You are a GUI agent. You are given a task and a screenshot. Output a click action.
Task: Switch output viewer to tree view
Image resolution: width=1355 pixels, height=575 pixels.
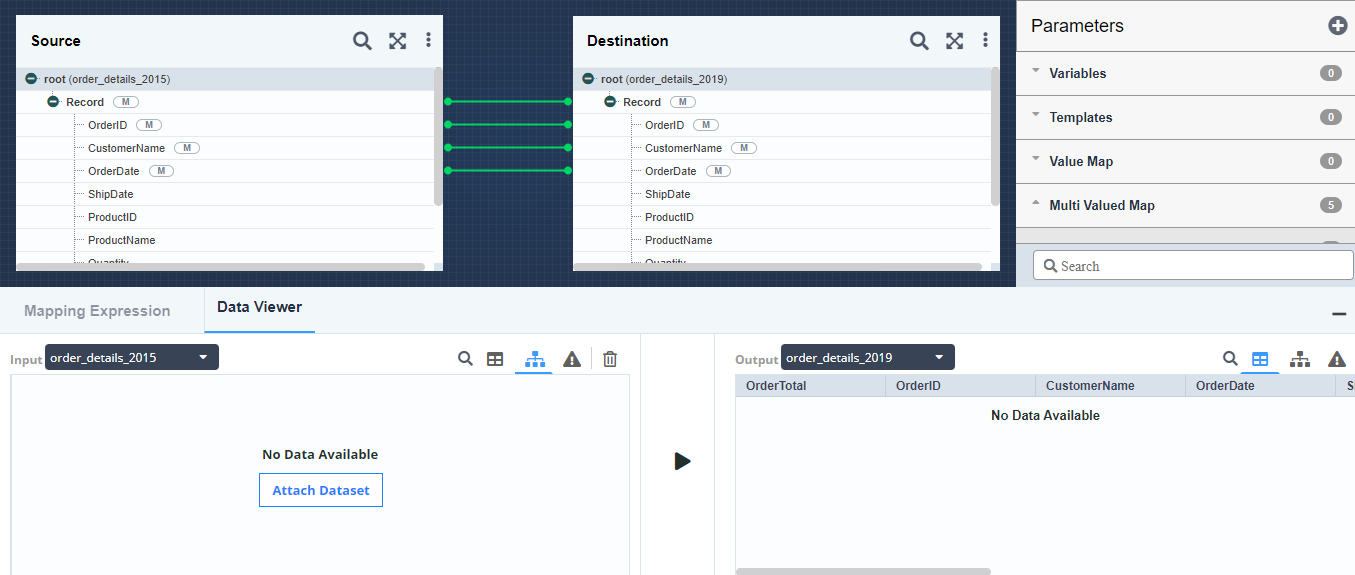point(1299,359)
